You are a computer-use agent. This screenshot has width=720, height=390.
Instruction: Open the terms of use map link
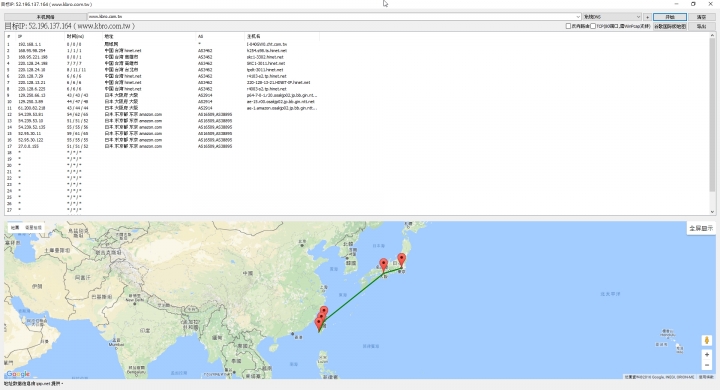tap(706, 377)
